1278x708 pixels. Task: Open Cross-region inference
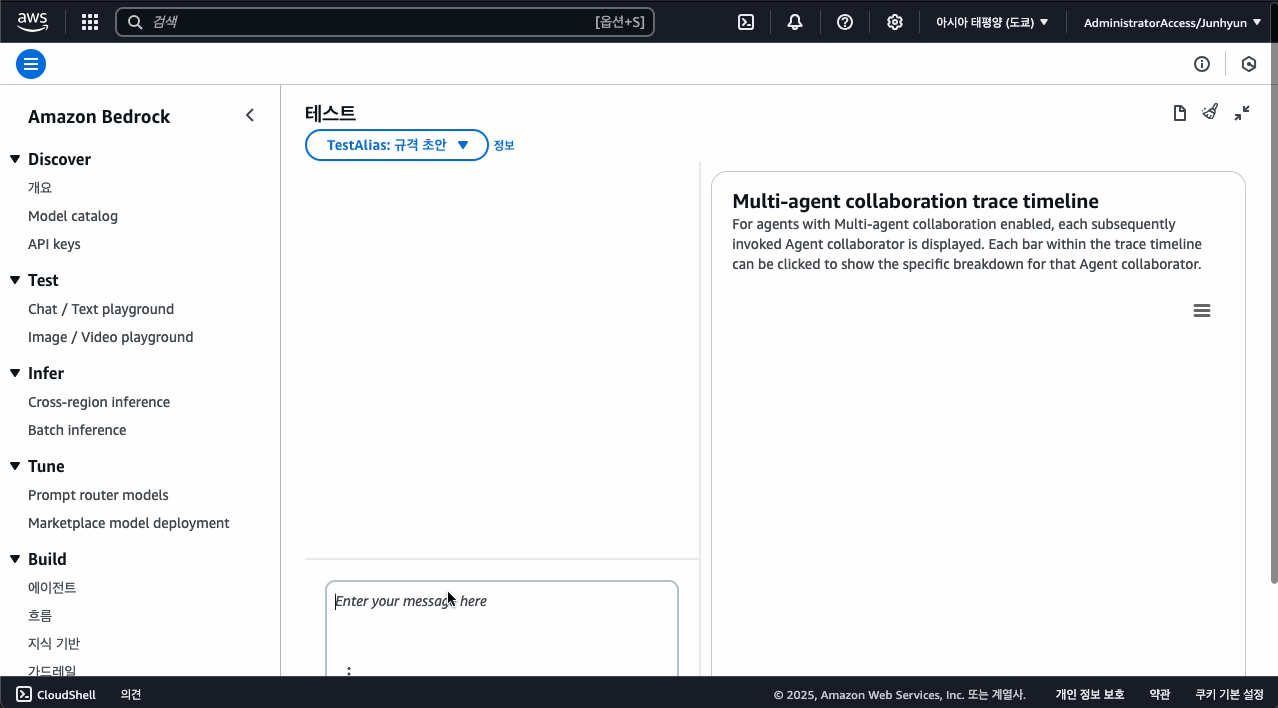[x=99, y=402]
